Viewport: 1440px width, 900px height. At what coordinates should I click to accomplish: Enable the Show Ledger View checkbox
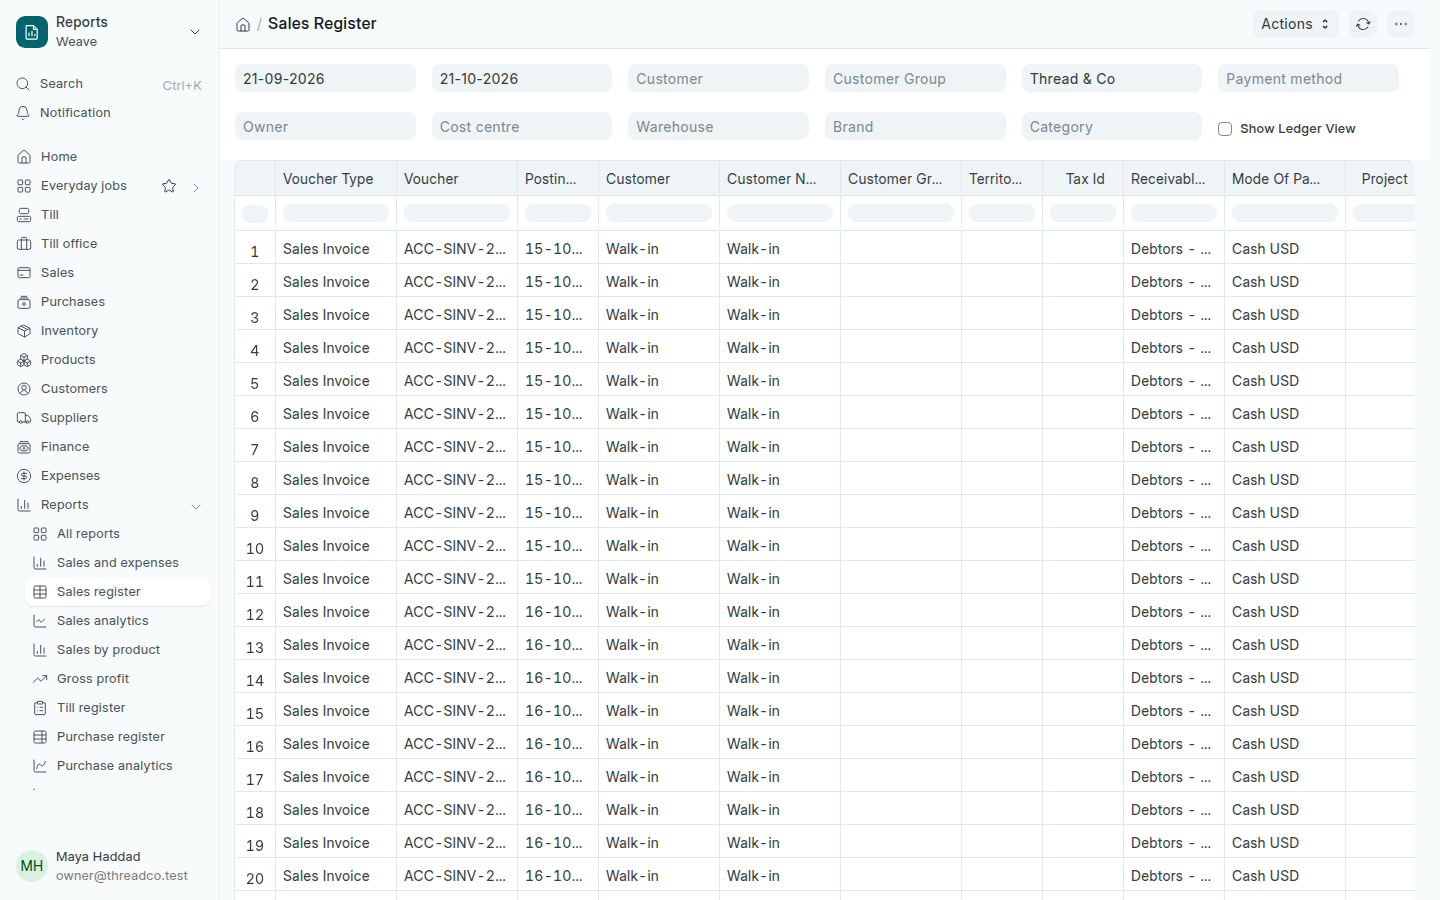click(x=1225, y=129)
